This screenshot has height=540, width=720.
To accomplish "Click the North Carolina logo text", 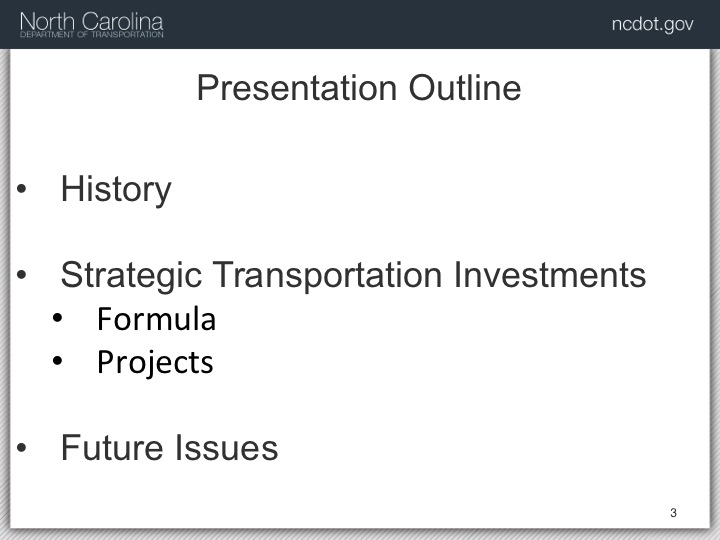I will [92, 22].
